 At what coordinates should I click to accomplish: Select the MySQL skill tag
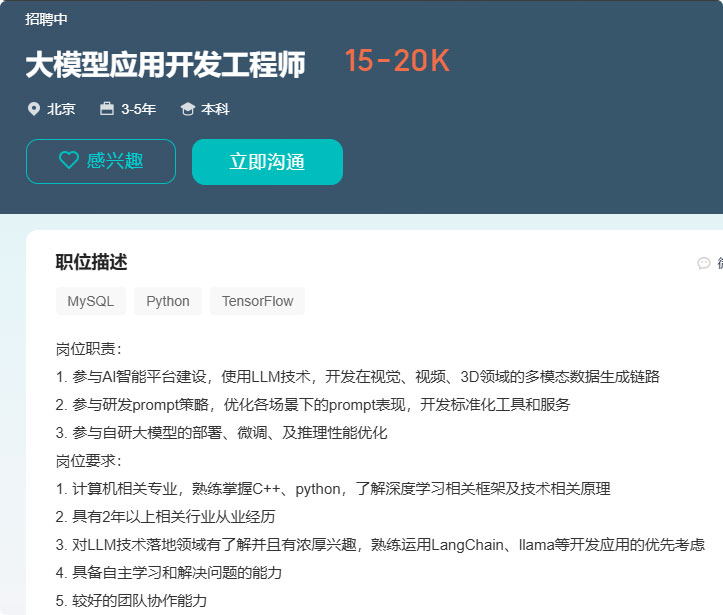tap(91, 301)
